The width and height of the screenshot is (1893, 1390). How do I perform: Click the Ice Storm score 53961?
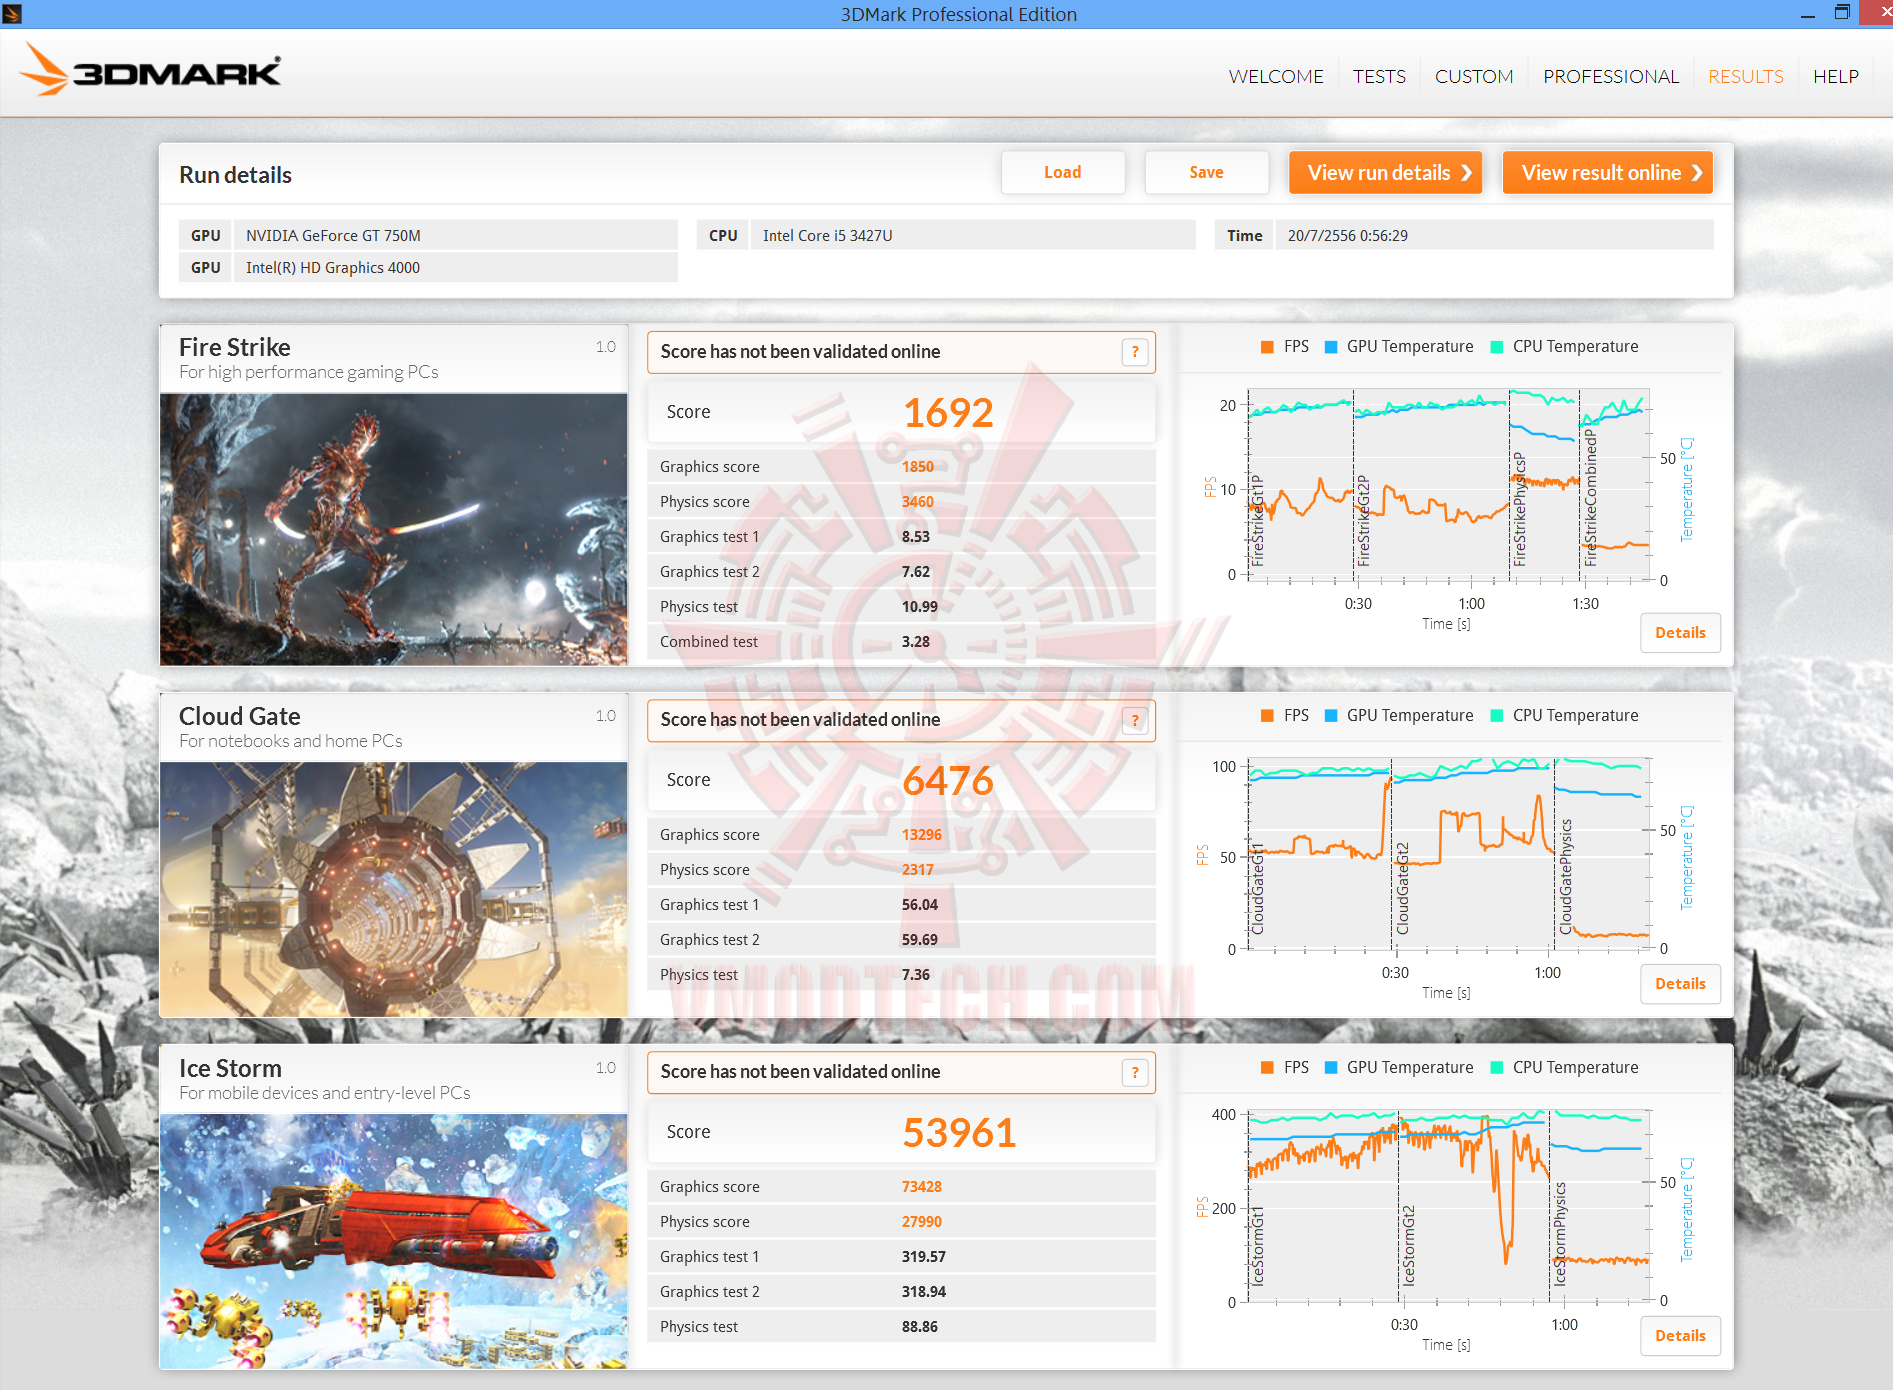point(959,1132)
